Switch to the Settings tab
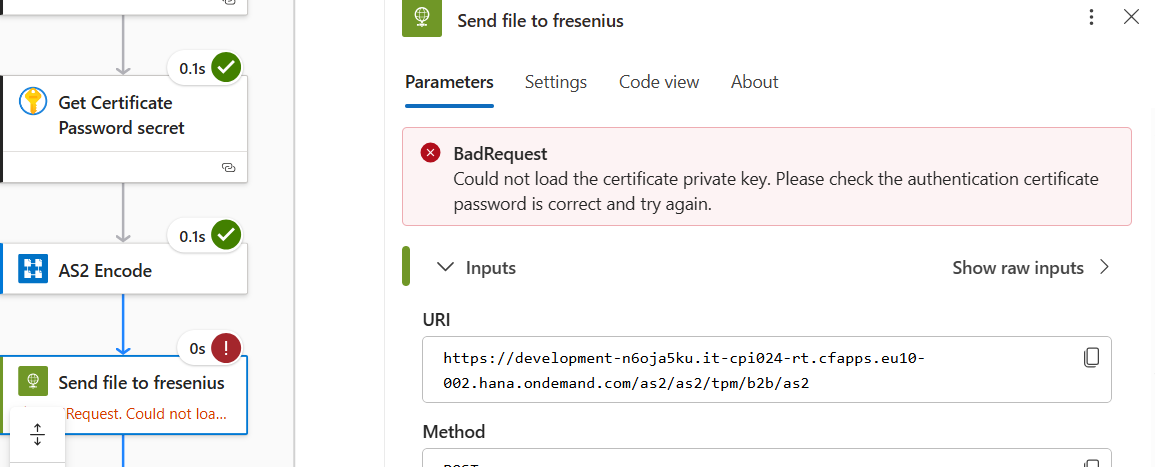Viewport: 1155px width, 467px height. pyautogui.click(x=555, y=82)
